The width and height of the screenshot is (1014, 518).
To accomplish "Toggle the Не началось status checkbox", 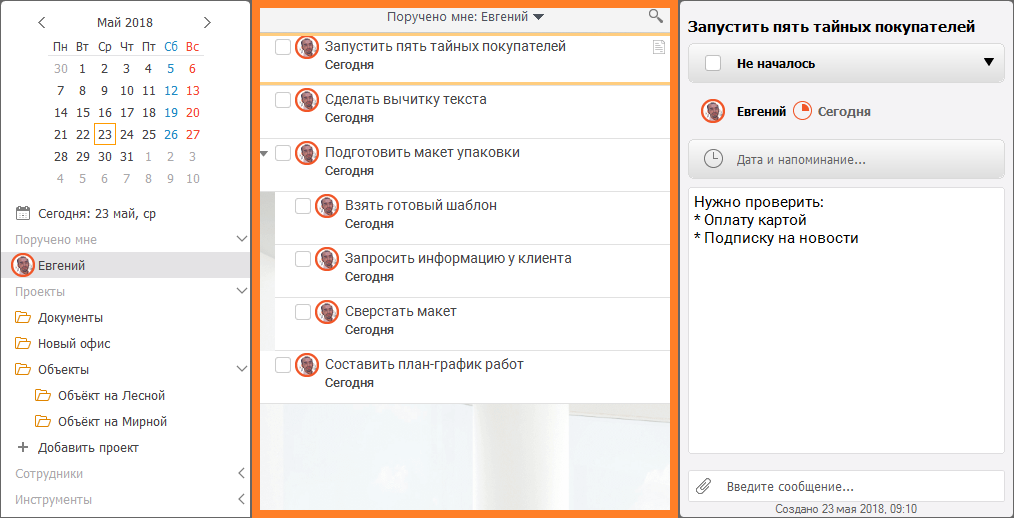I will [x=713, y=63].
